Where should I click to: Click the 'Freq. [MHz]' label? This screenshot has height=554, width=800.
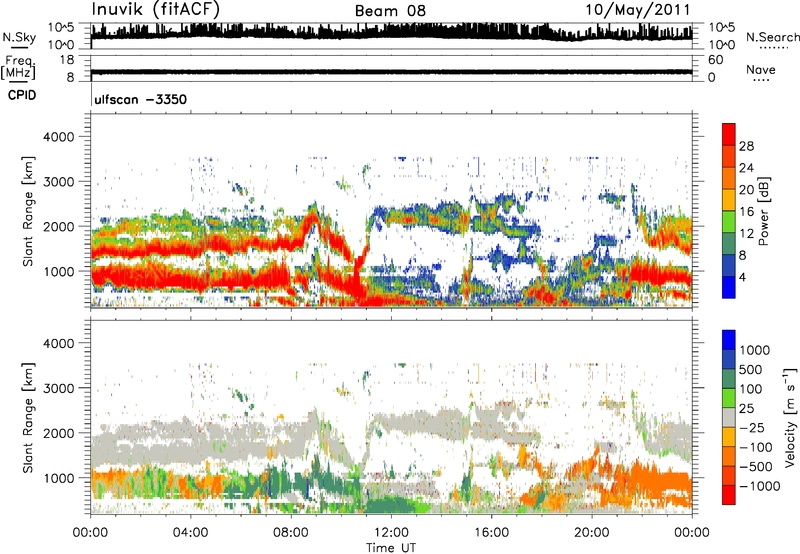(x=18, y=68)
